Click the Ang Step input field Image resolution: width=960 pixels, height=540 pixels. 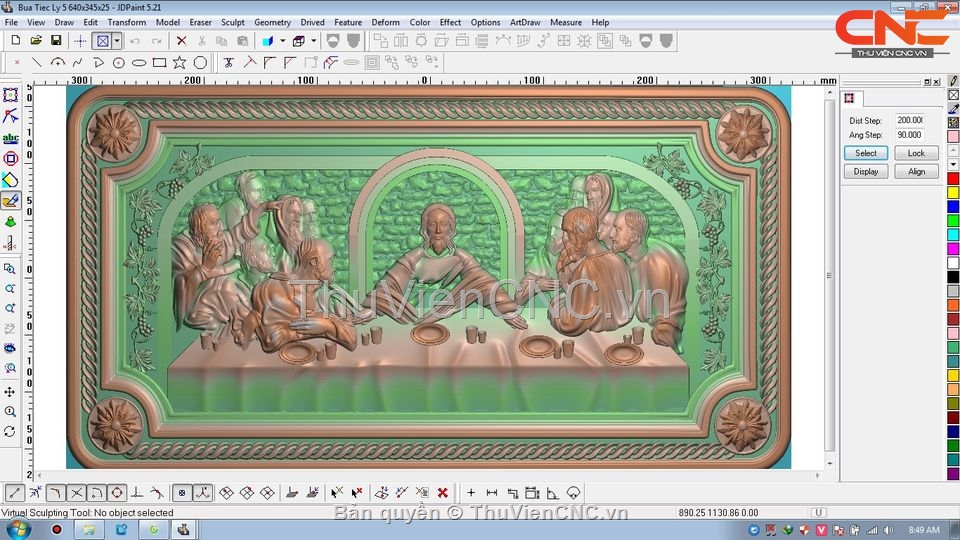[x=910, y=135]
